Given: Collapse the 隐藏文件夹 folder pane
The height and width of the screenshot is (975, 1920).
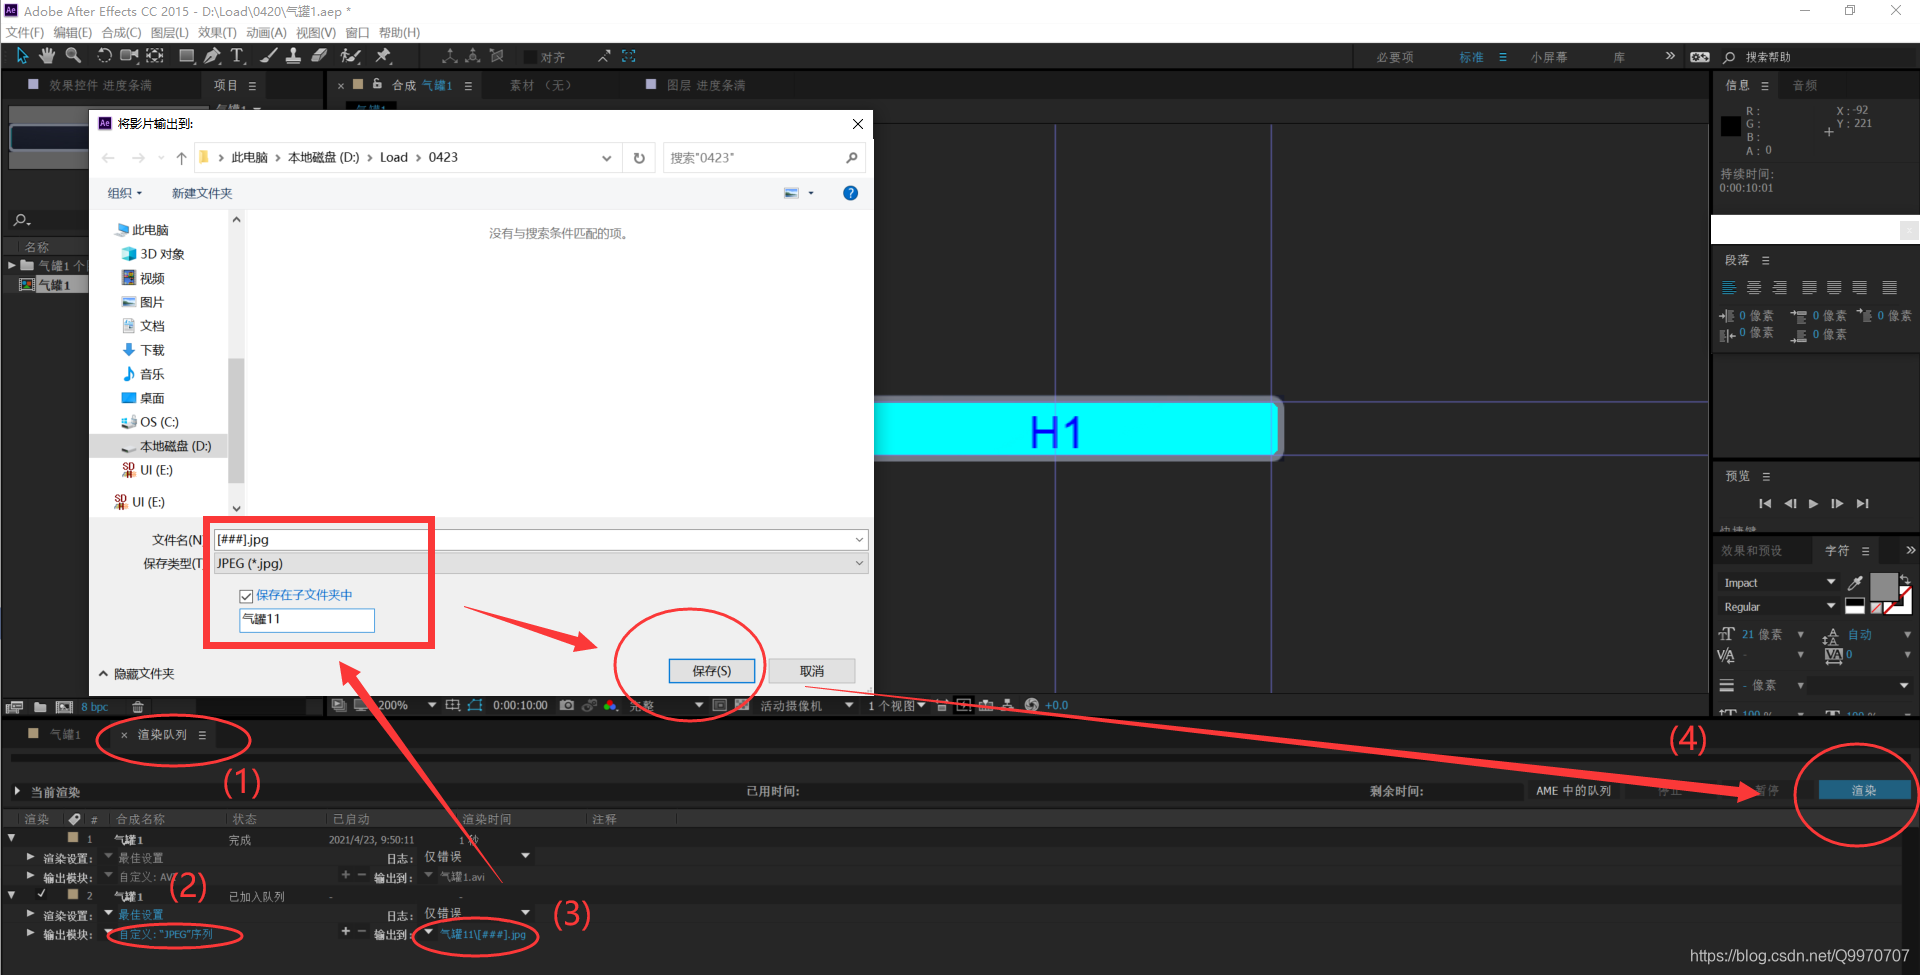Looking at the screenshot, I should tap(137, 674).
